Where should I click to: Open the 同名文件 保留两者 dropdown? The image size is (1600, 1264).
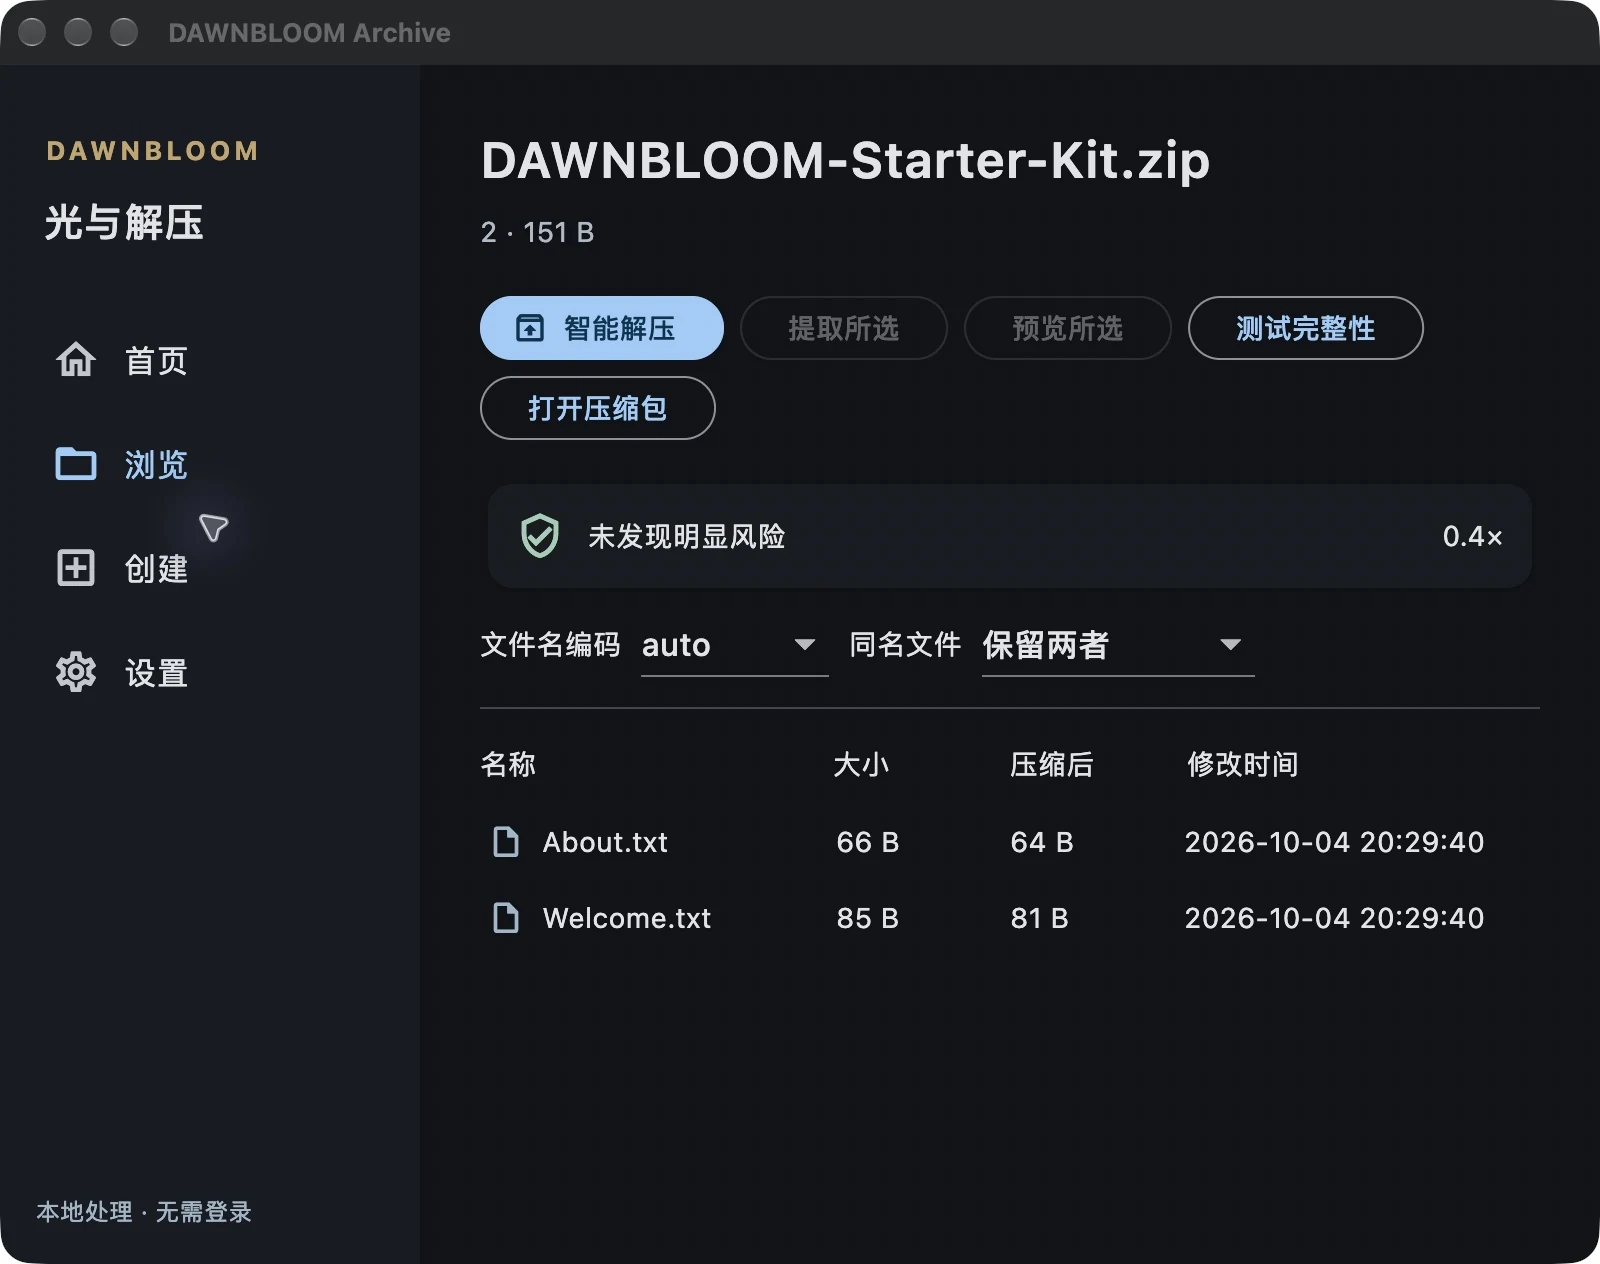[x=1118, y=645]
